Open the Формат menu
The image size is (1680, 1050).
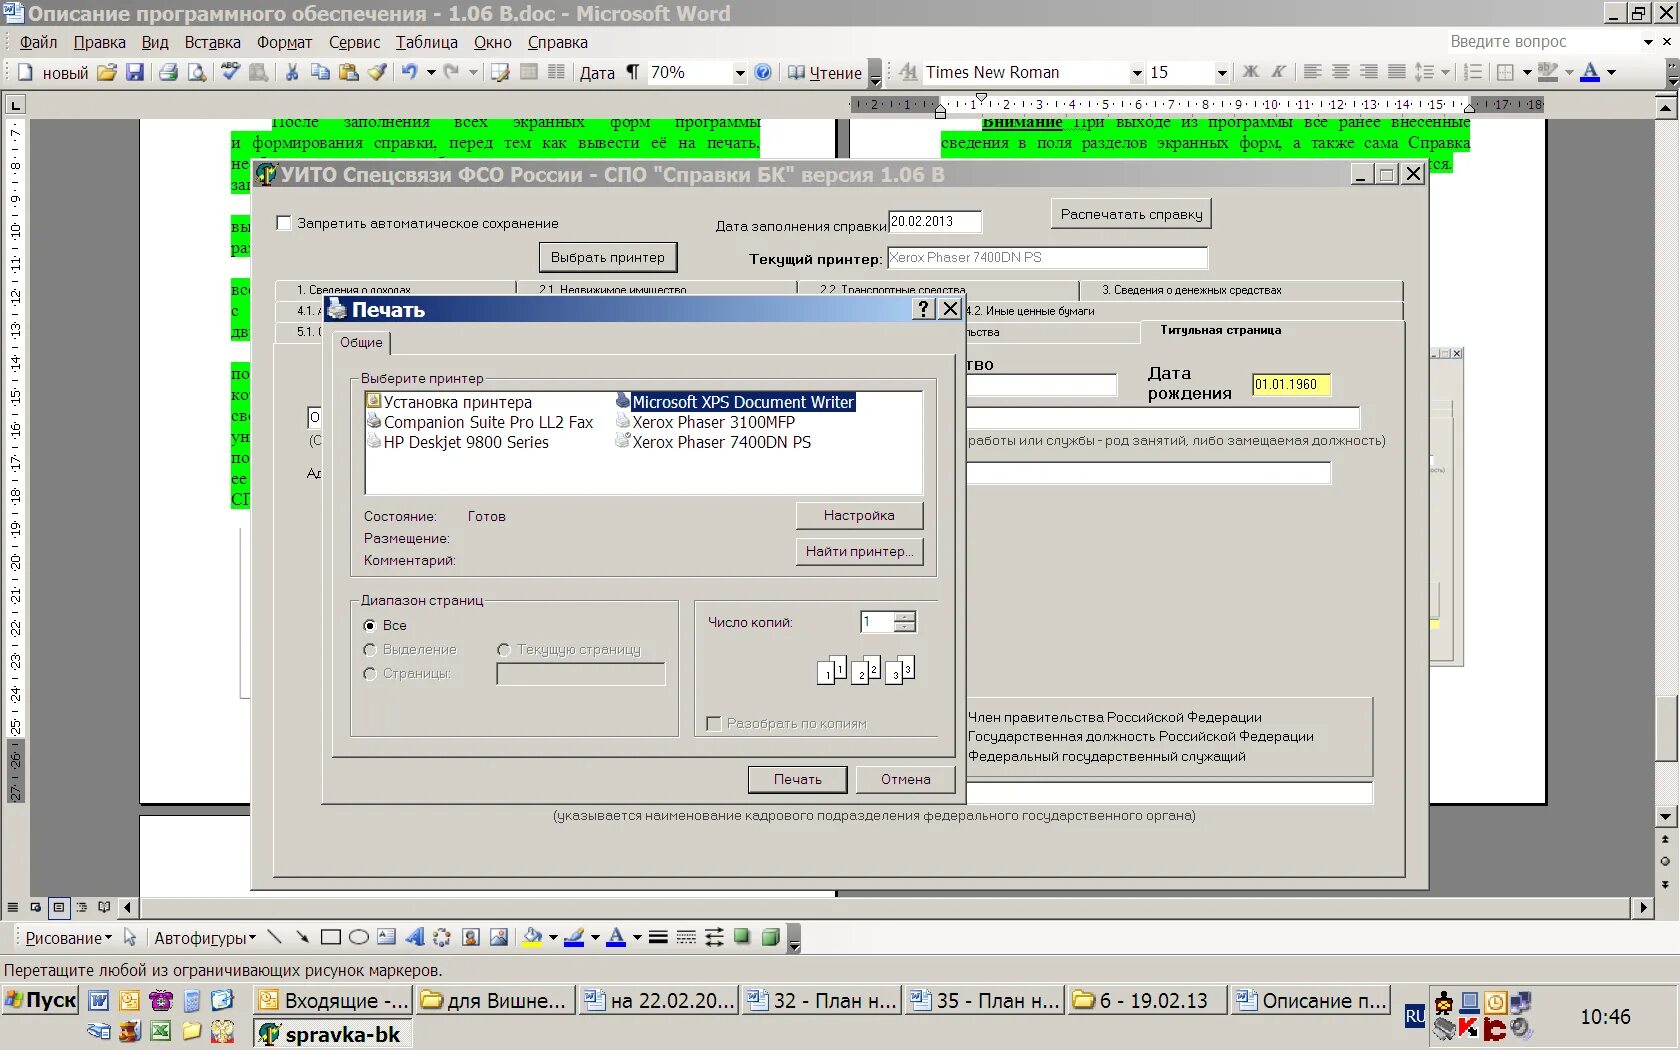point(285,42)
